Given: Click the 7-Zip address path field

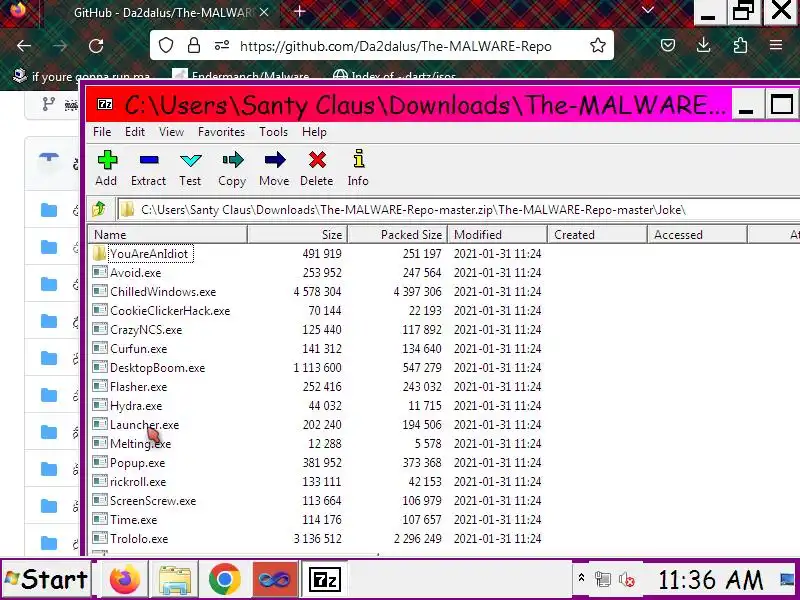Looking at the screenshot, I should (x=459, y=210).
